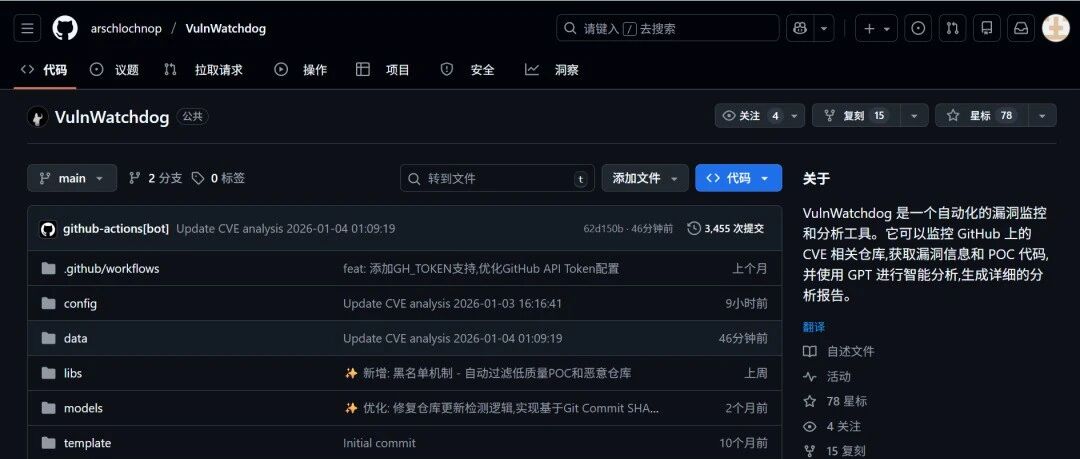Image resolution: width=1080 pixels, height=459 pixels.
Task: Expand the 星标 lists dropdown arrow
Action: (1042, 116)
